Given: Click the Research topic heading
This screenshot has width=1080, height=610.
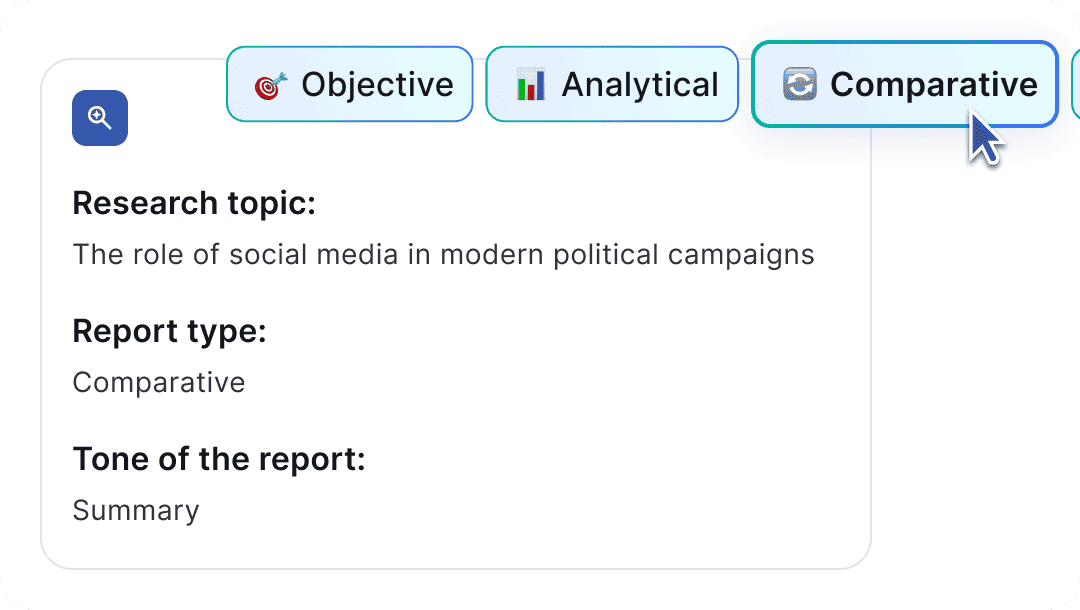Looking at the screenshot, I should 194,203.
